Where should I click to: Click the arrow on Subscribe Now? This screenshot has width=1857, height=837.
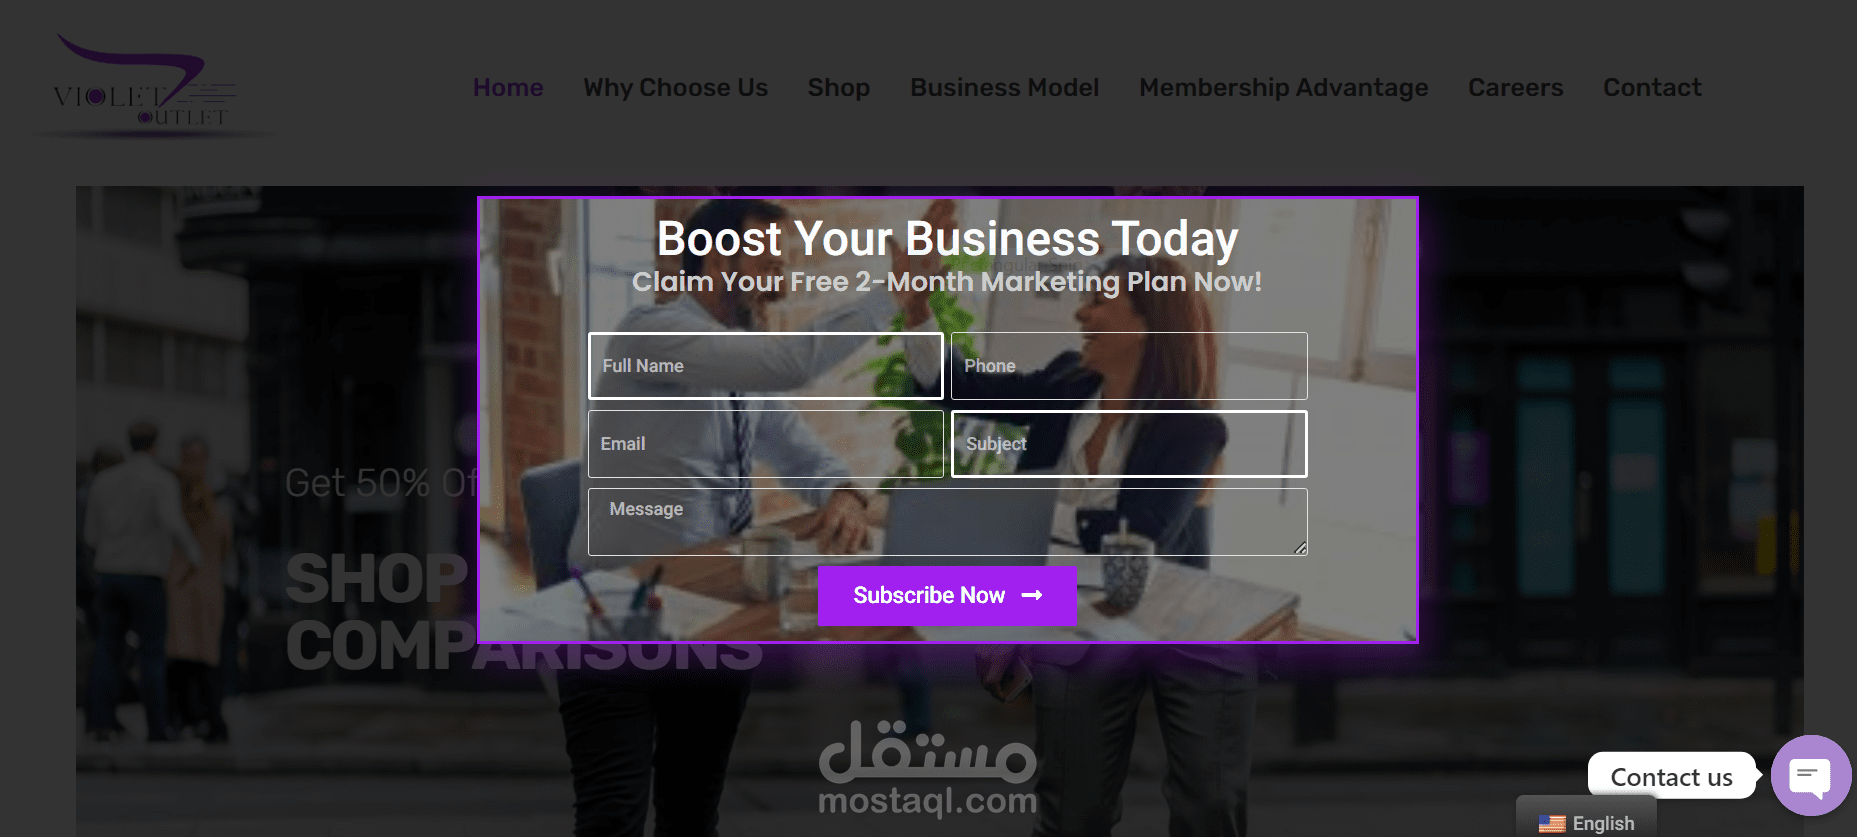[1032, 595]
